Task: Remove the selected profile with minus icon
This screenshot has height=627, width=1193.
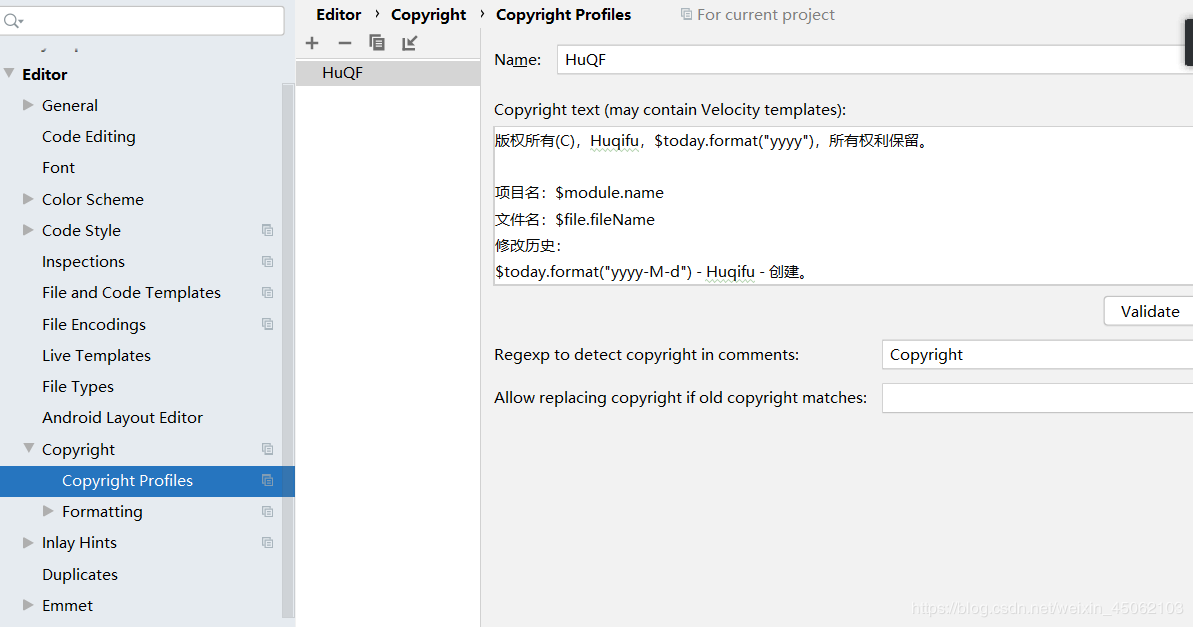Action: pos(345,43)
